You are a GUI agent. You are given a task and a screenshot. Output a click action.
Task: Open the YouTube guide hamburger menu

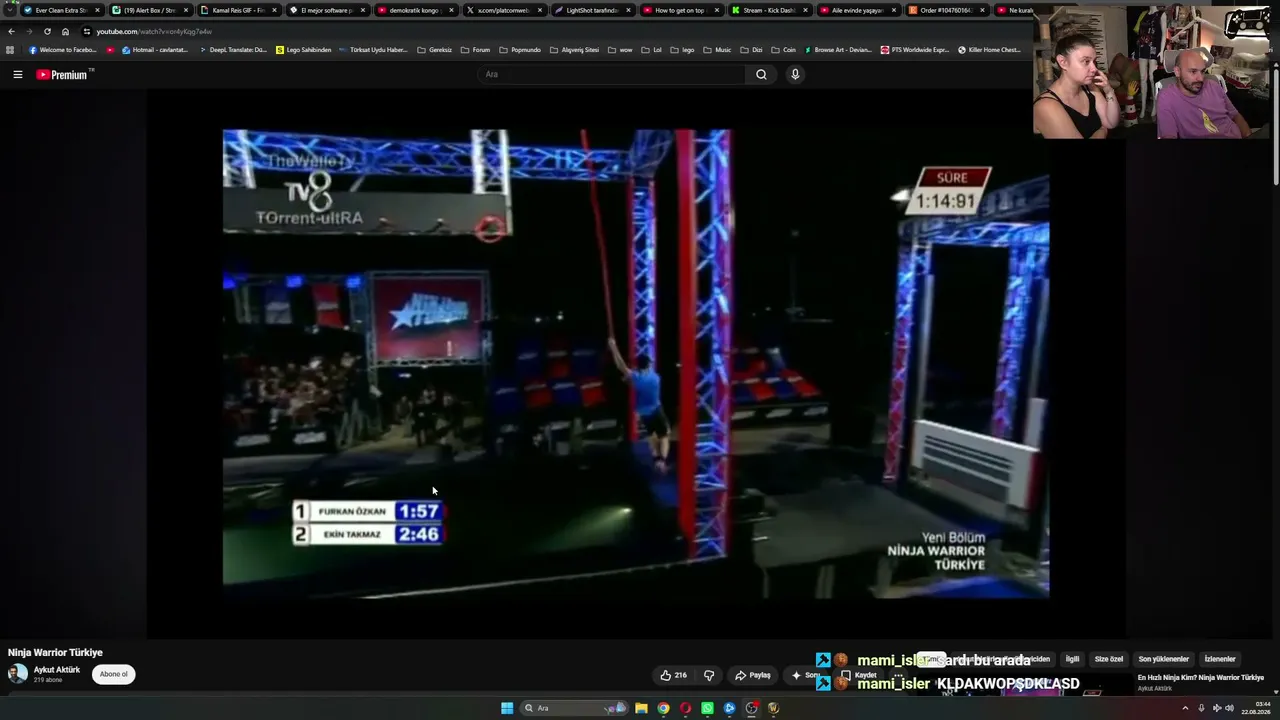(x=17, y=74)
